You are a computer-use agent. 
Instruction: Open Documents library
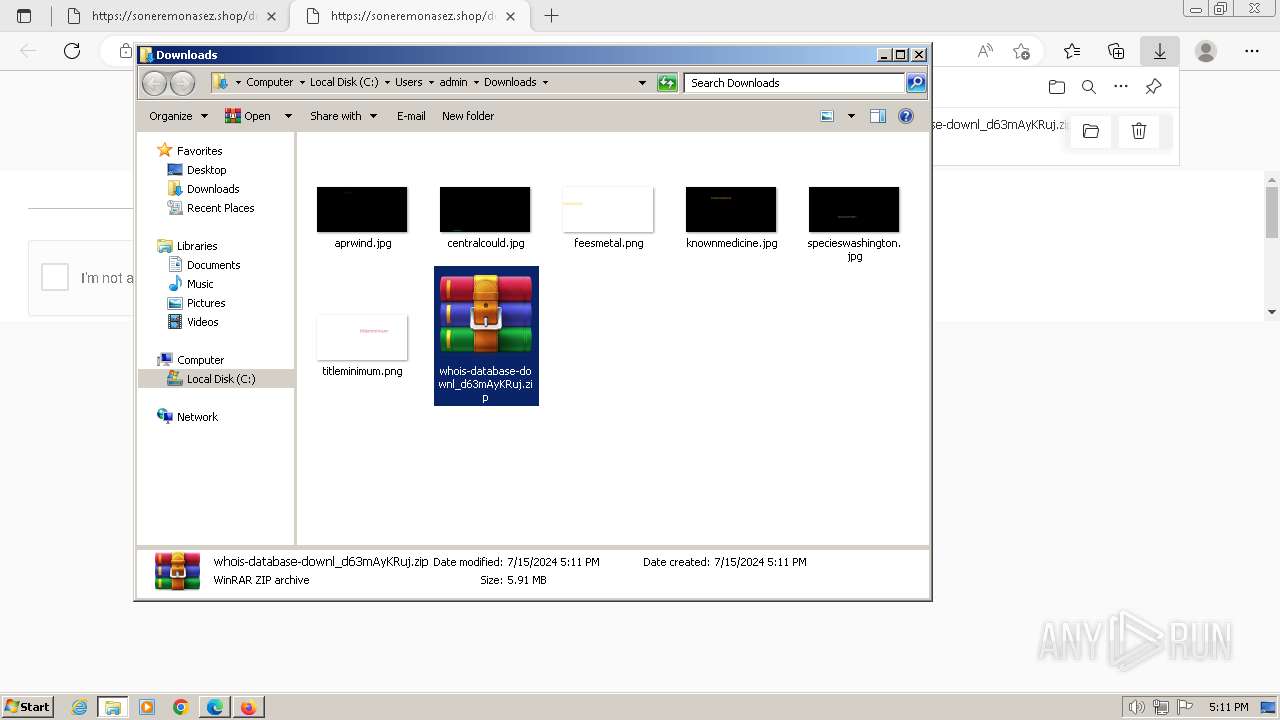coord(213,265)
